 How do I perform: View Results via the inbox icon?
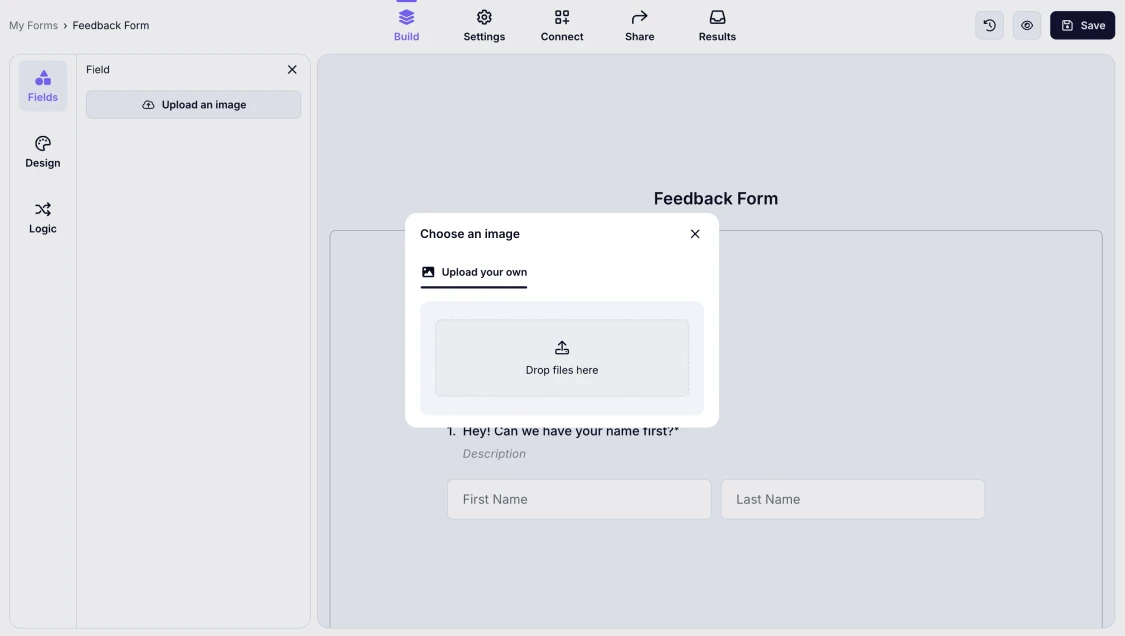coord(716,22)
